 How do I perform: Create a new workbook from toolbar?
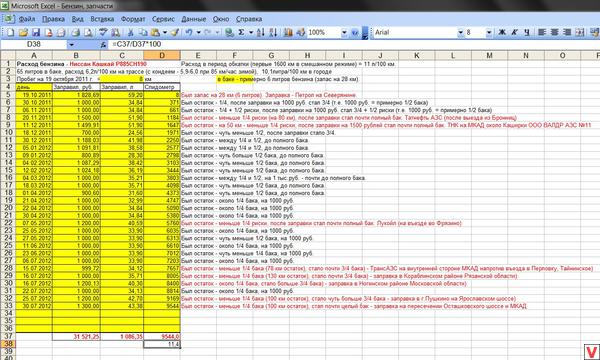pos(10,33)
